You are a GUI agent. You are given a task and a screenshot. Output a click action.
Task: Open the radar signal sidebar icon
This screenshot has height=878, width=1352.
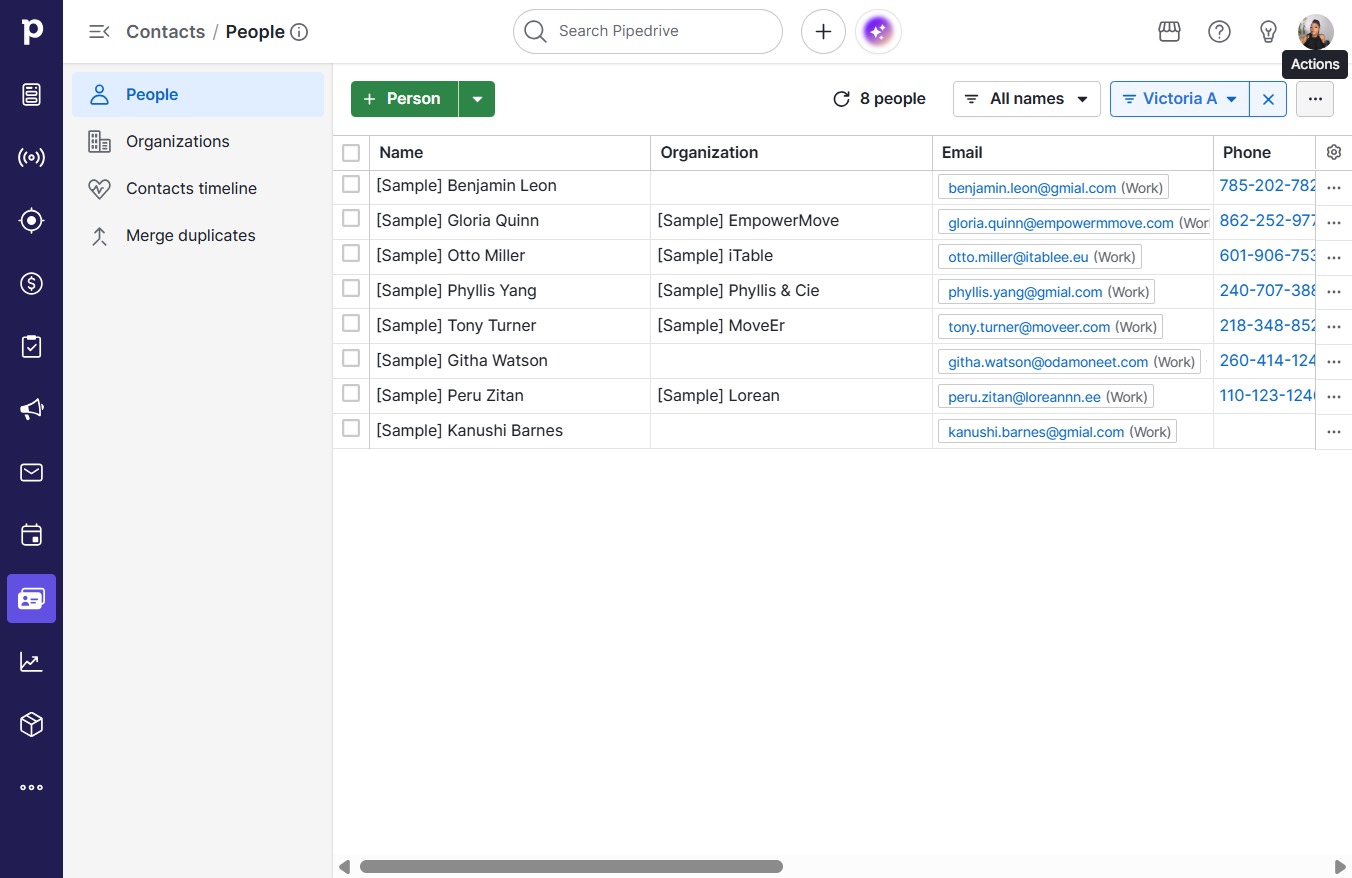coord(32,158)
